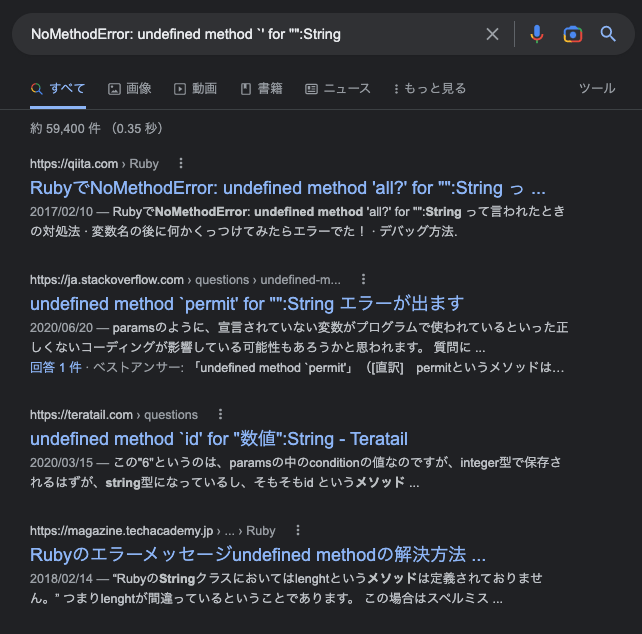Viewport: 642px width, 634px height.
Task: Click the https://ja.stackoverflow.com breadcrumb URL
Action: click(x=106, y=280)
